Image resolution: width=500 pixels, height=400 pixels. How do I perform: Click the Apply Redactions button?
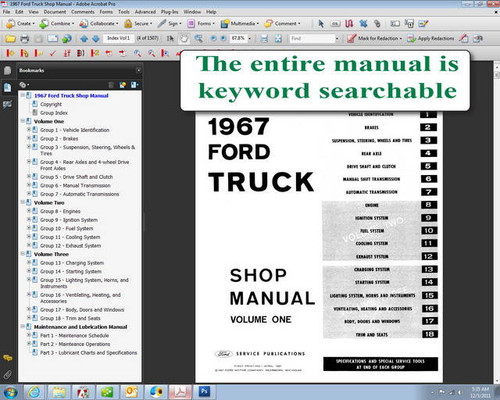tap(431, 39)
